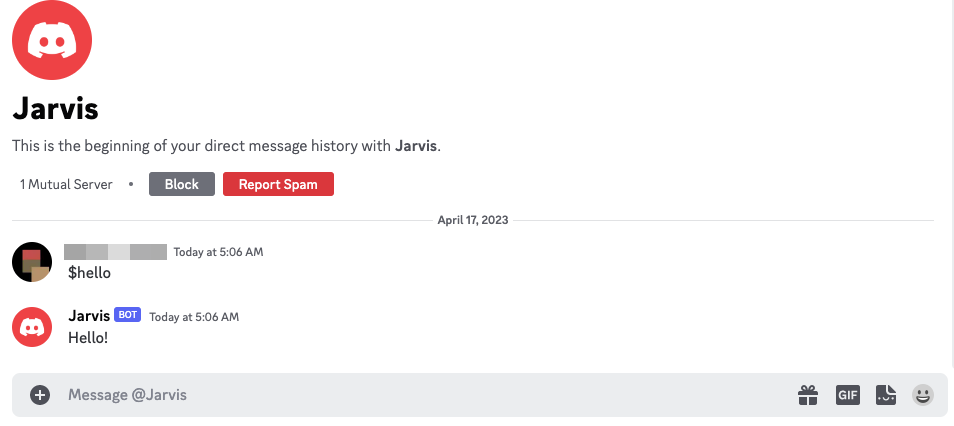Select the $hello message text
Image resolution: width=954 pixels, height=426 pixels.
(89, 273)
